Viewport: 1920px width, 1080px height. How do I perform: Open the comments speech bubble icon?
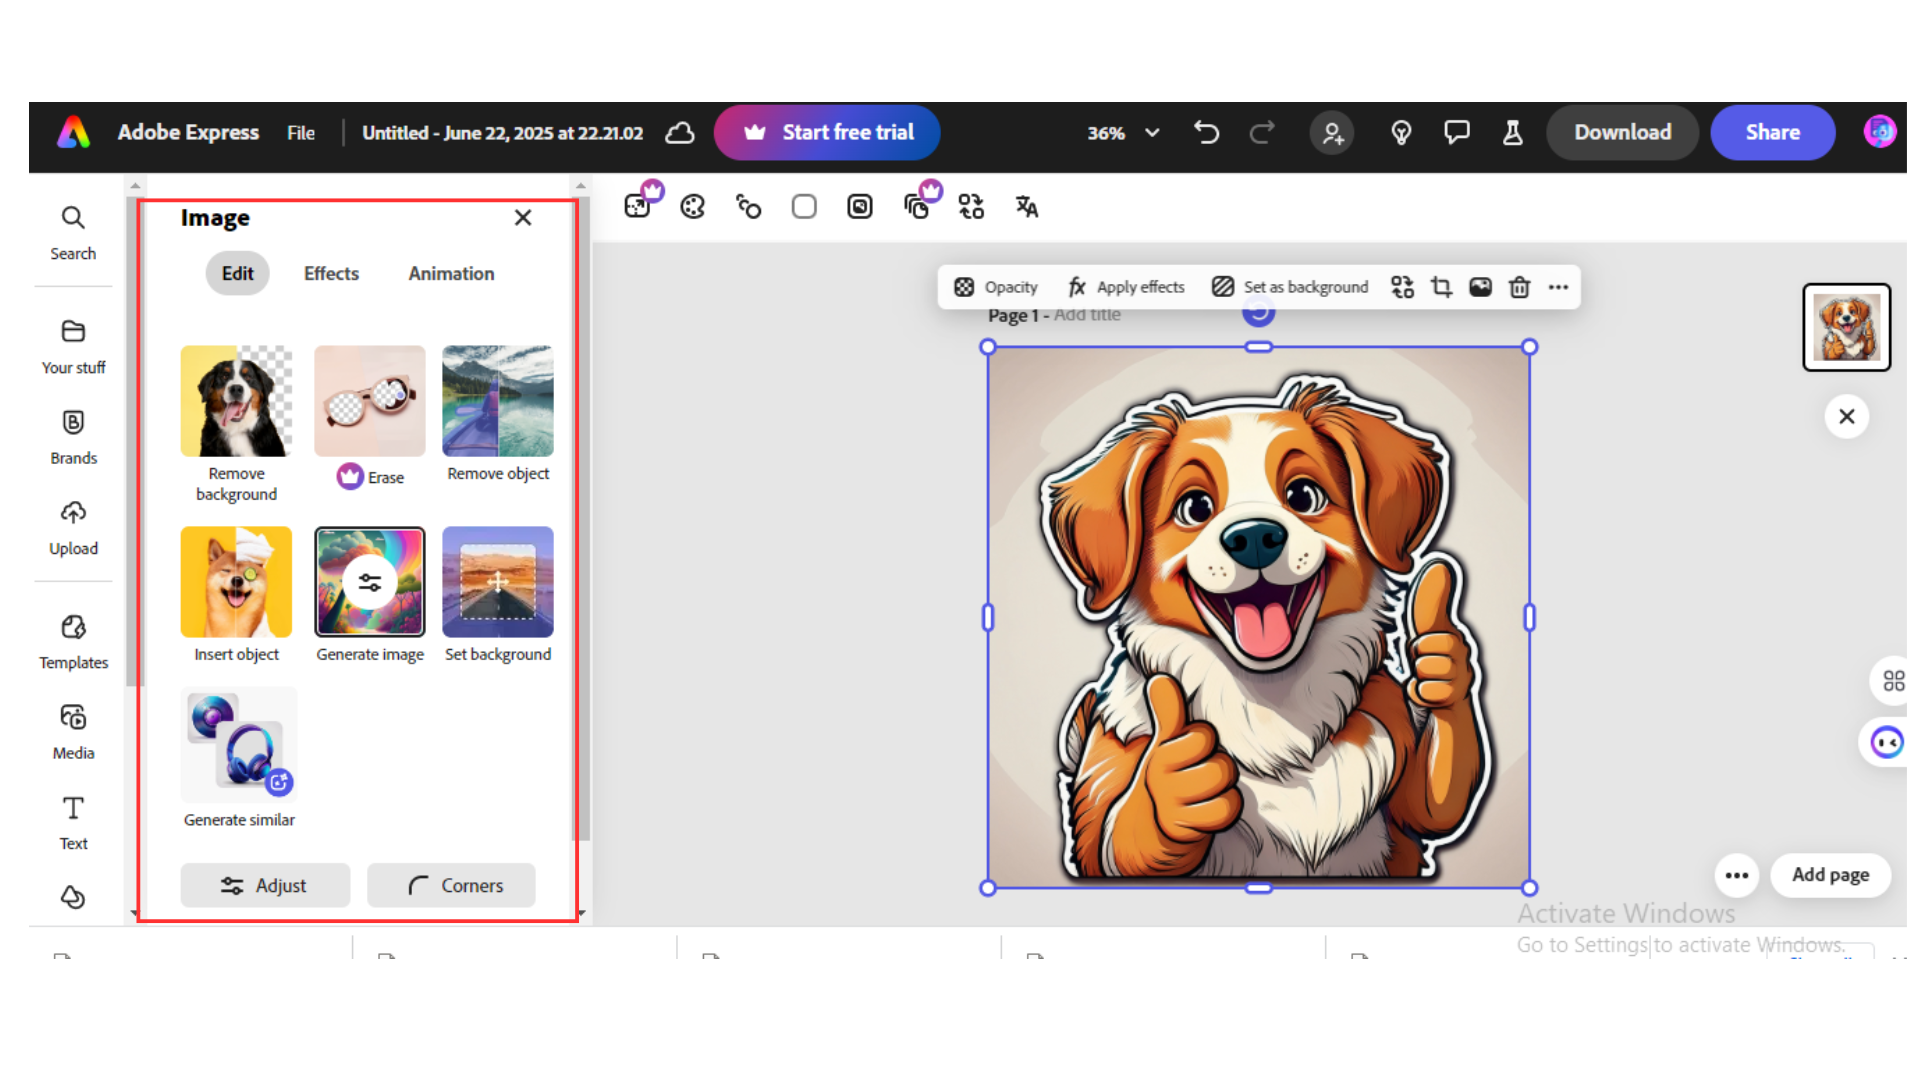(x=1456, y=132)
